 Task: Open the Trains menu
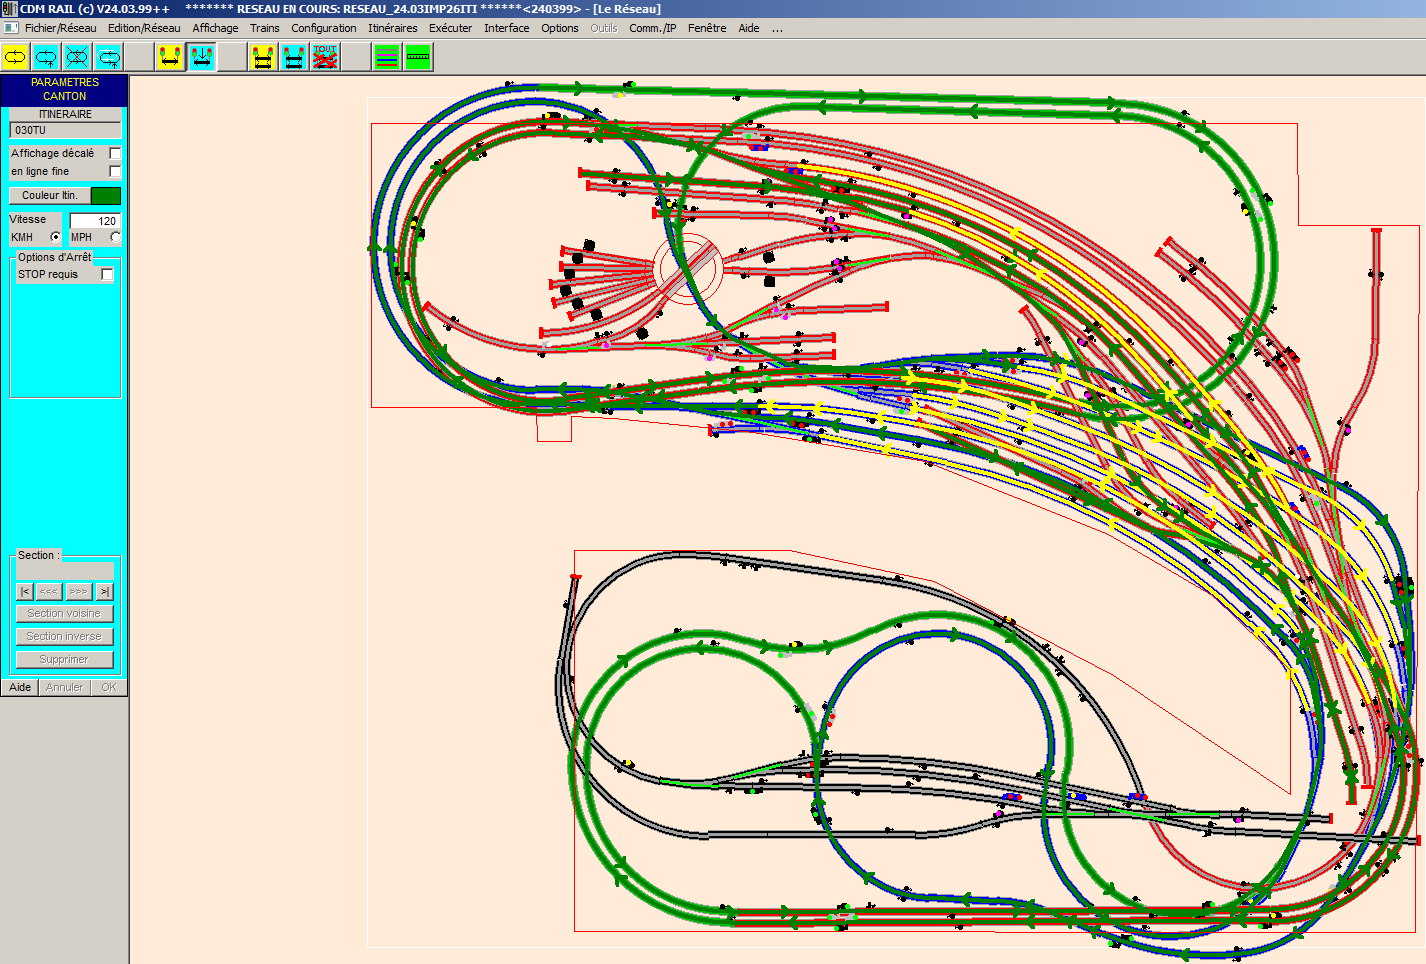coord(265,28)
